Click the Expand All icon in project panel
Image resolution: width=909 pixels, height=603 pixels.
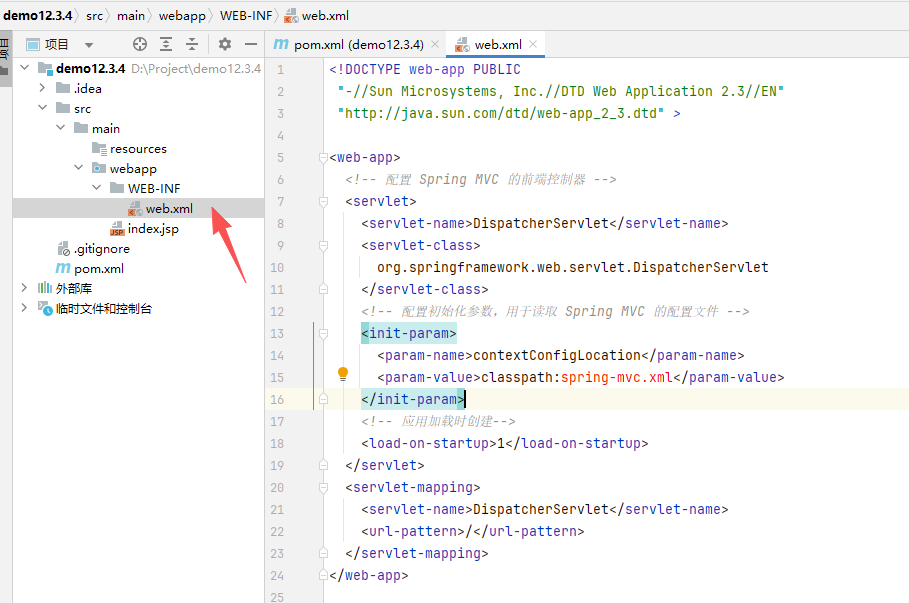coord(166,44)
